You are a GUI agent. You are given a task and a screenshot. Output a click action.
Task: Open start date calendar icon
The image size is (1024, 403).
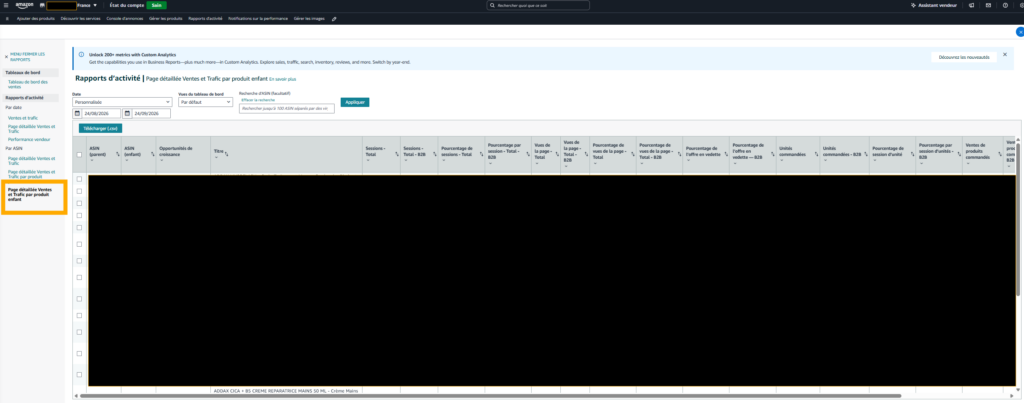[x=77, y=114]
